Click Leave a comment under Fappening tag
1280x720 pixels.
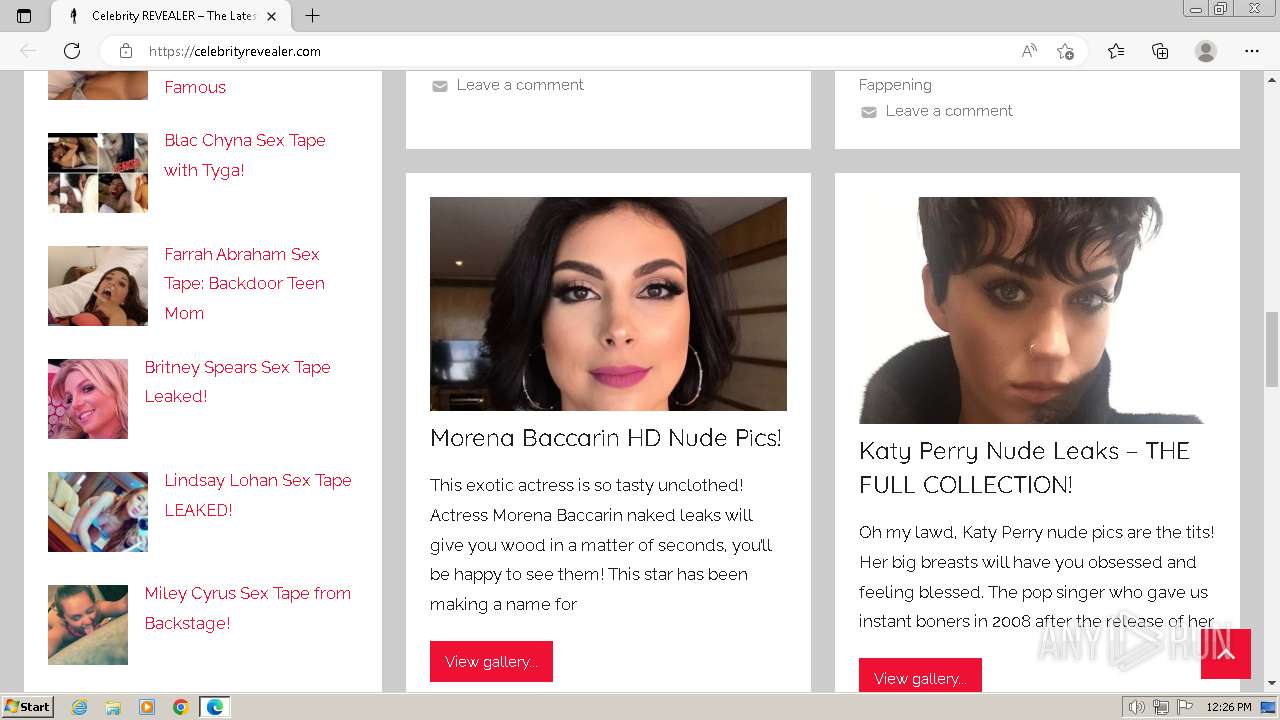coord(949,111)
